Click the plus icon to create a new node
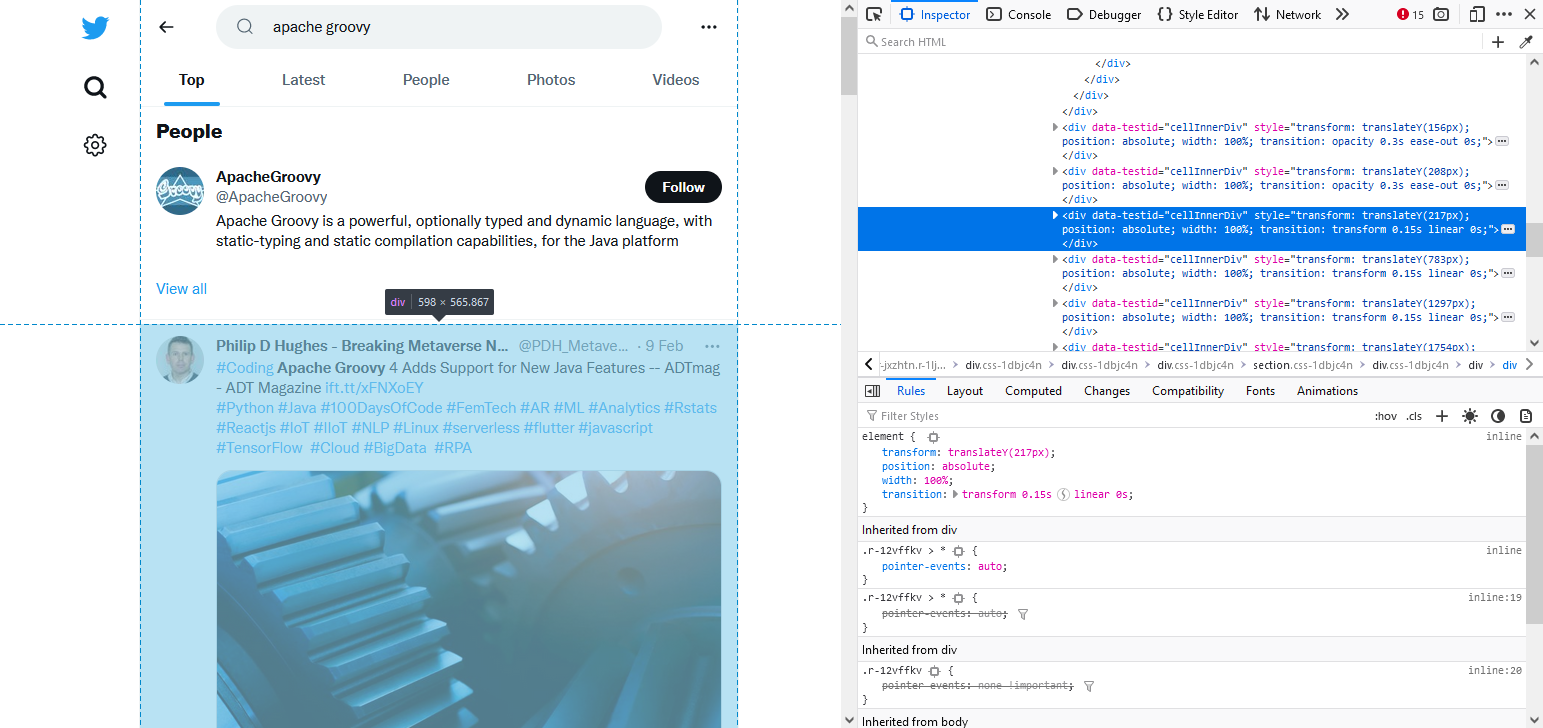Viewport: 1543px width, 728px height. tap(1498, 42)
